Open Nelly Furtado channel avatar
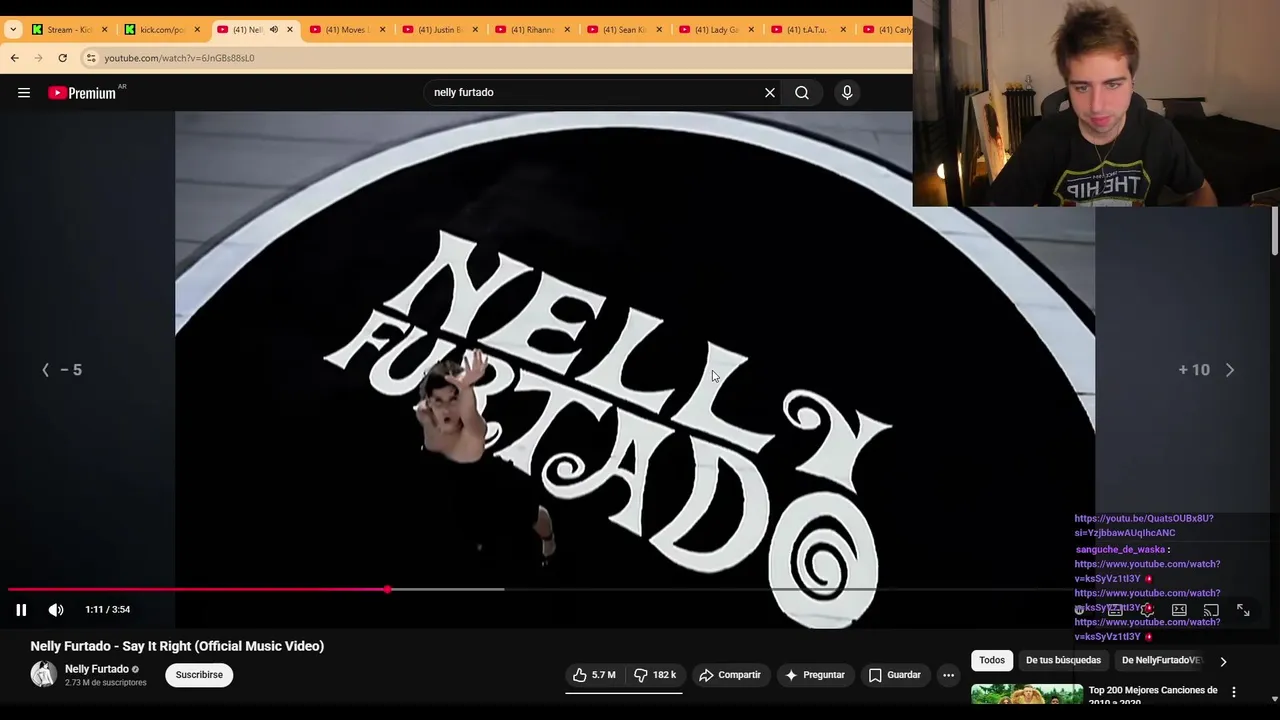 click(x=43, y=674)
